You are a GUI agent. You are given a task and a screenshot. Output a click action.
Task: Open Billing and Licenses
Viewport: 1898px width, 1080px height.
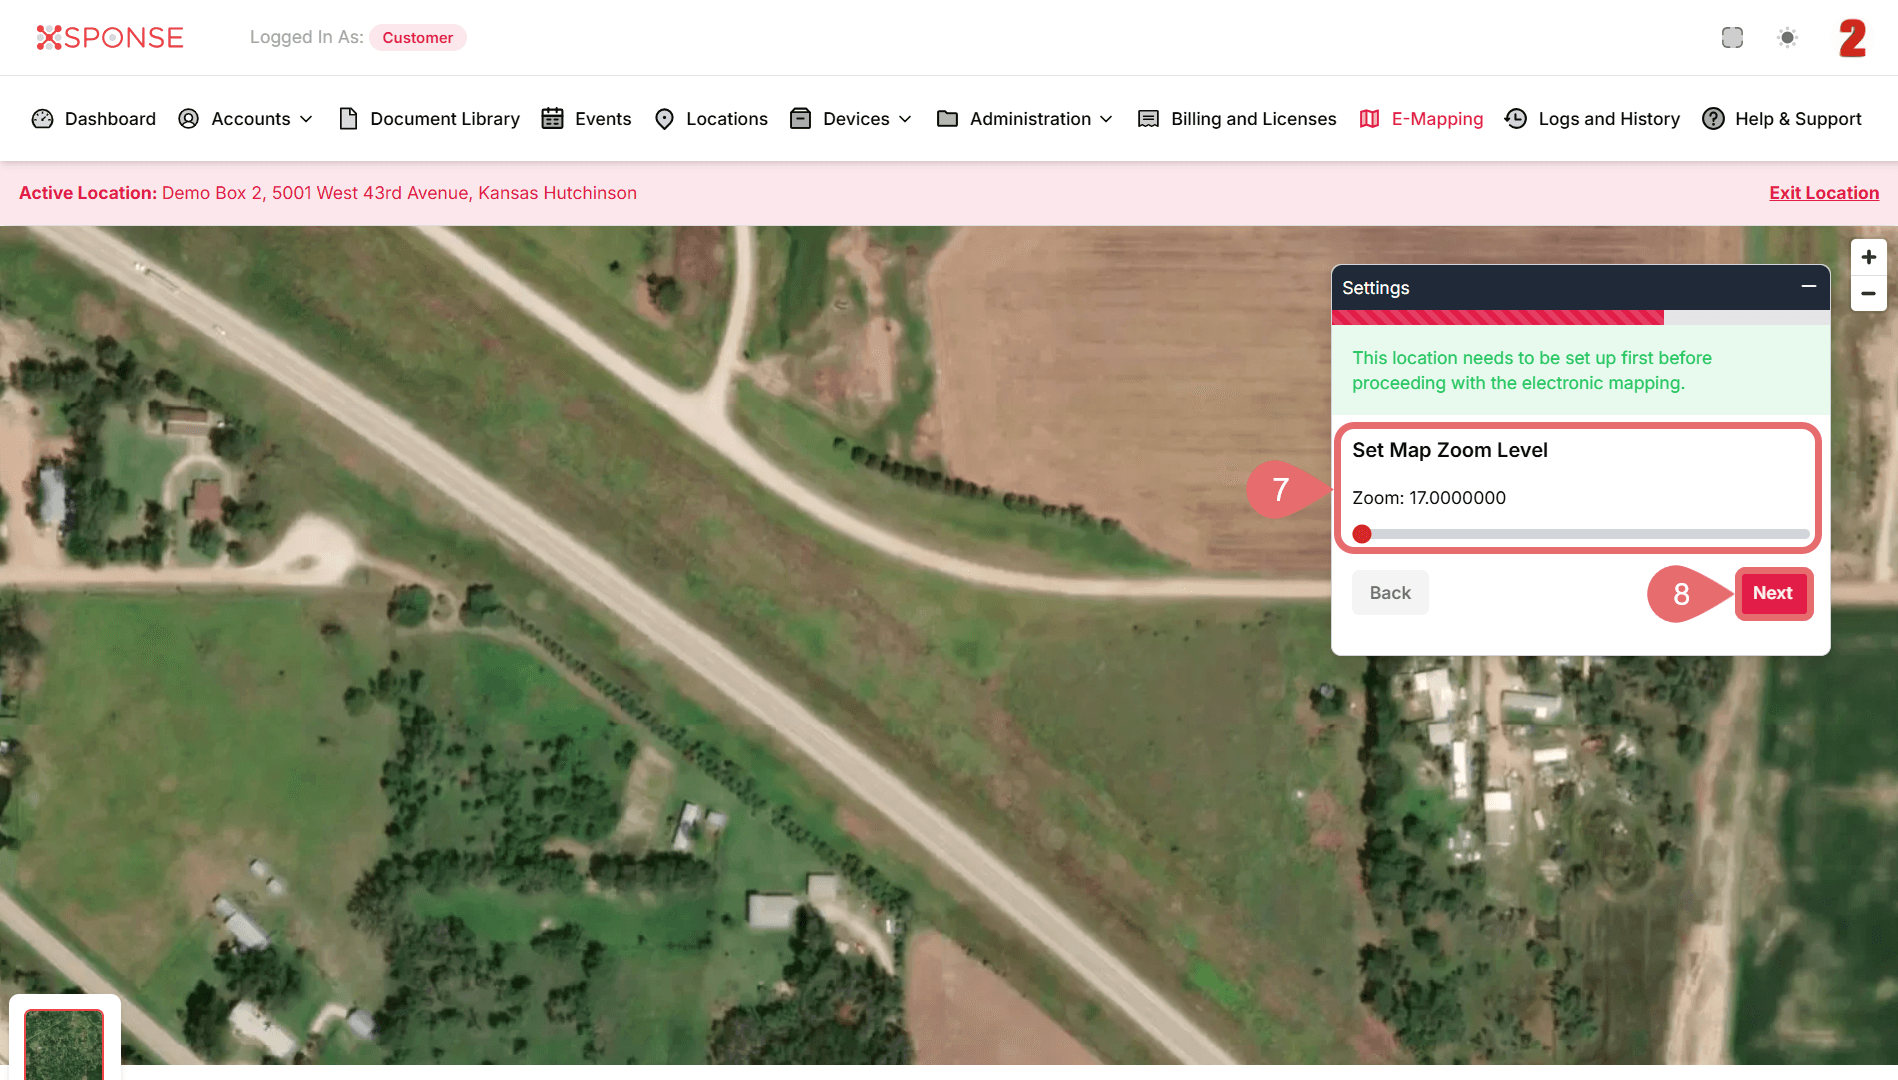coord(1238,119)
